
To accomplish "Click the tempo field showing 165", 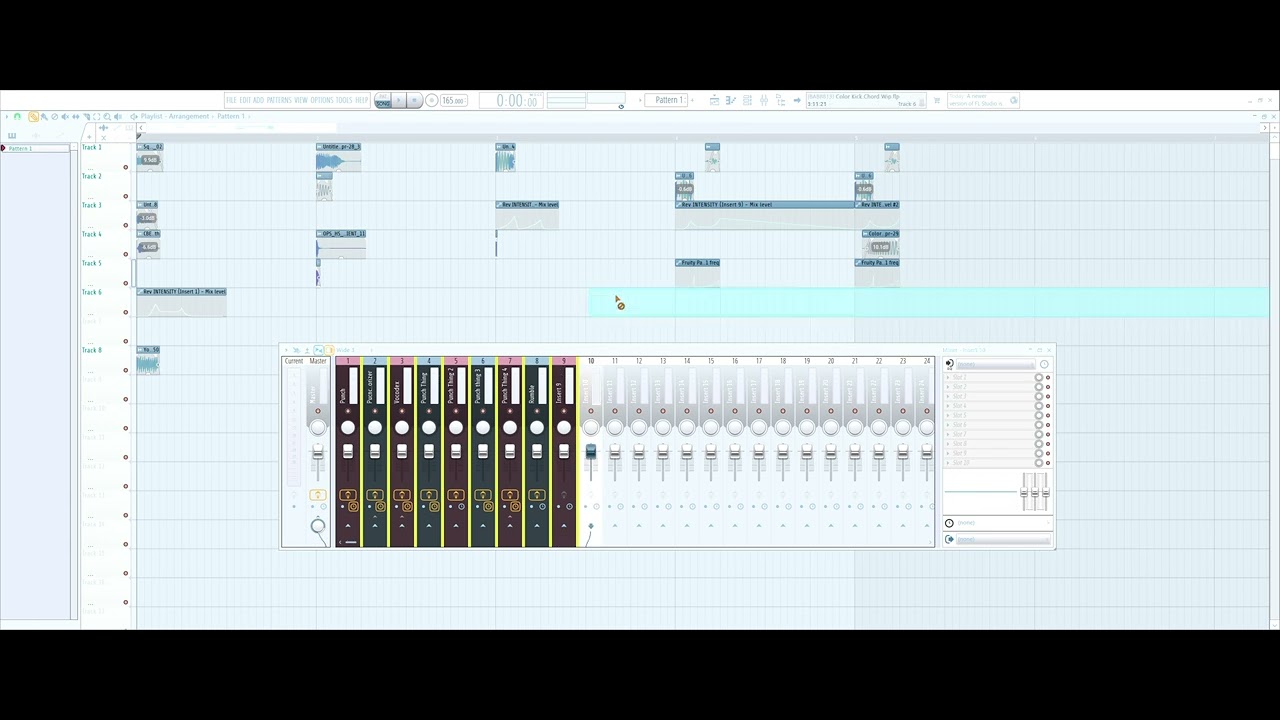I will pos(453,100).
